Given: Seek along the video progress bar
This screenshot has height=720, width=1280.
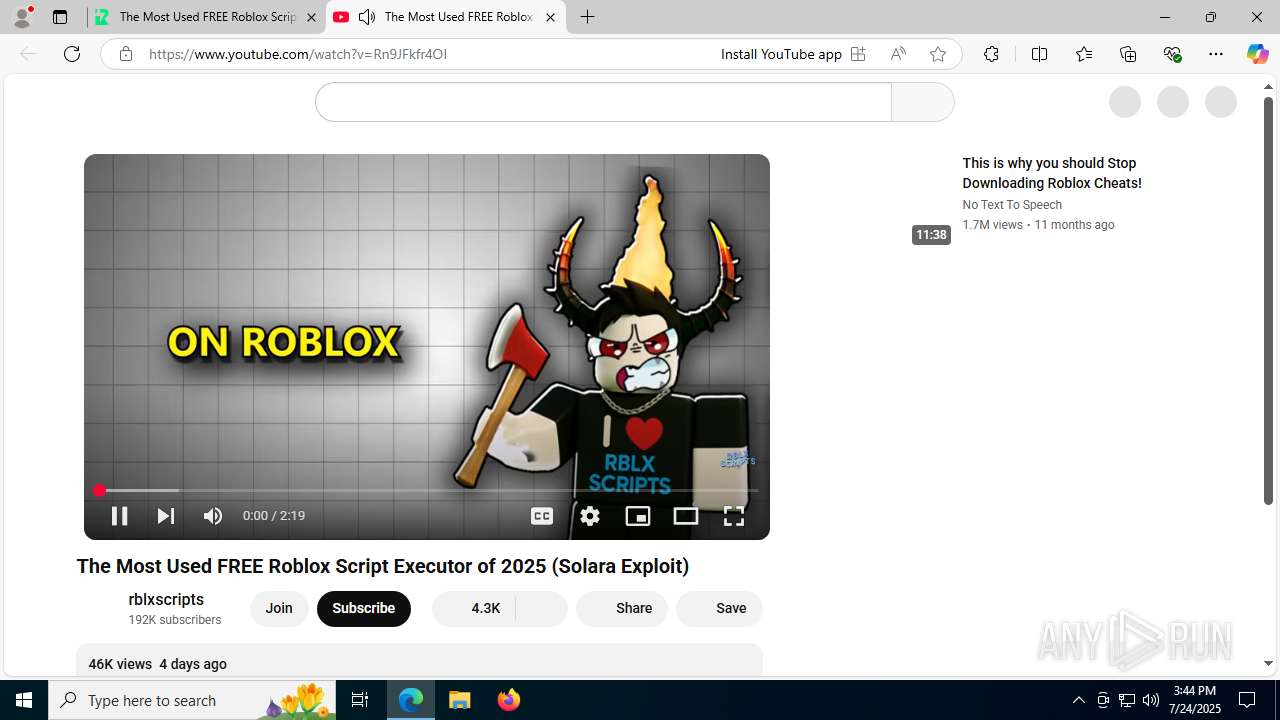Looking at the screenshot, I should point(427,491).
